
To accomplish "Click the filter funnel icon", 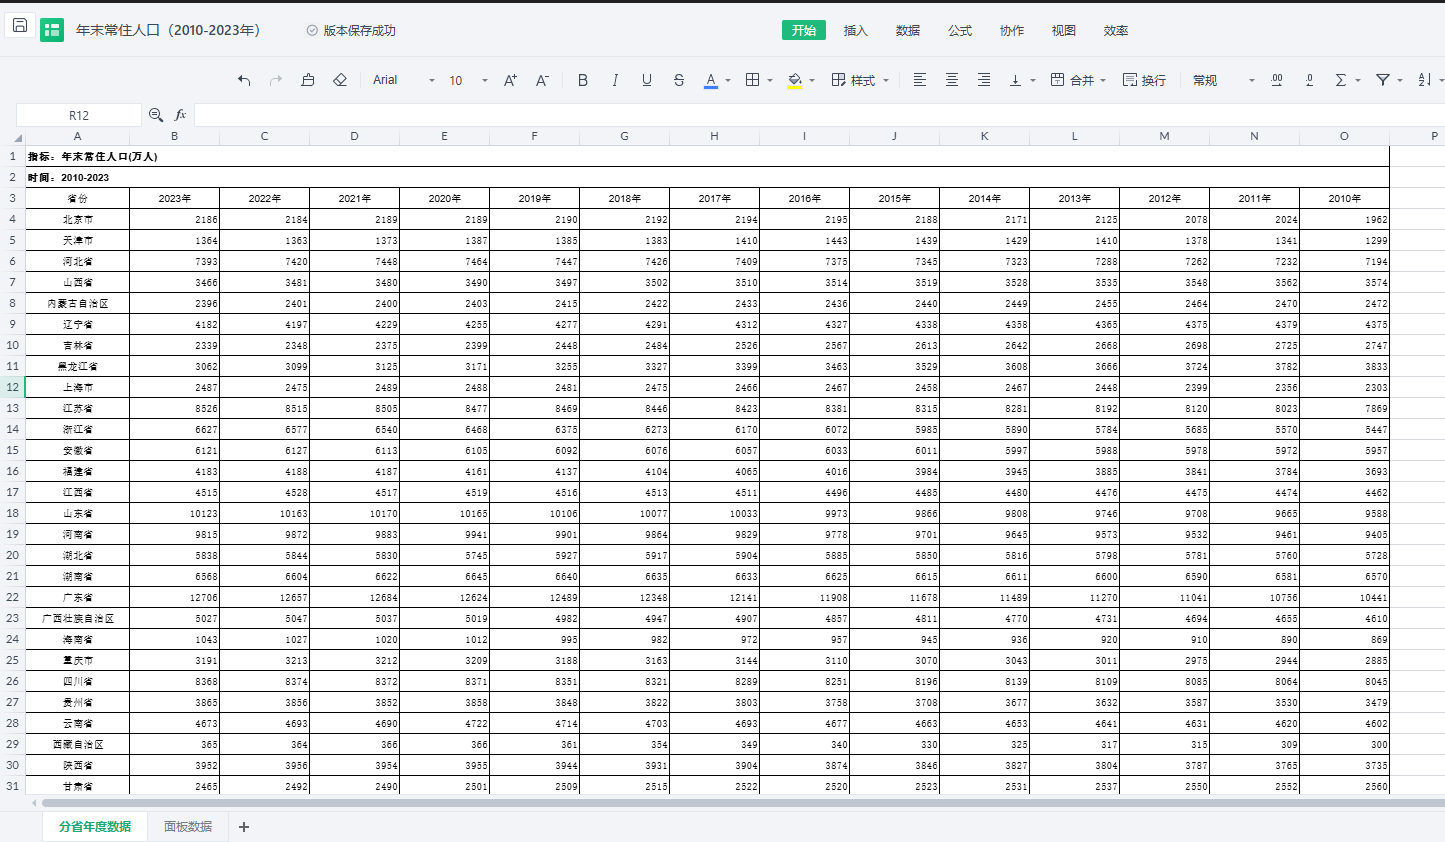I will [1383, 80].
